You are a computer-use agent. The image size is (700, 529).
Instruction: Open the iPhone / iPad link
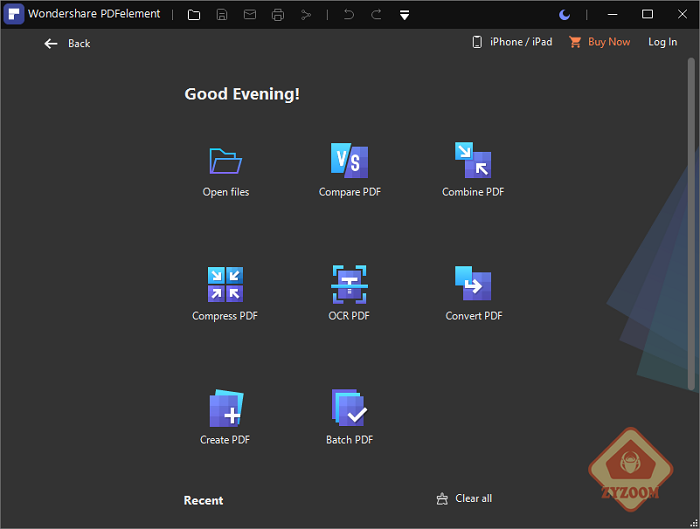click(x=512, y=42)
